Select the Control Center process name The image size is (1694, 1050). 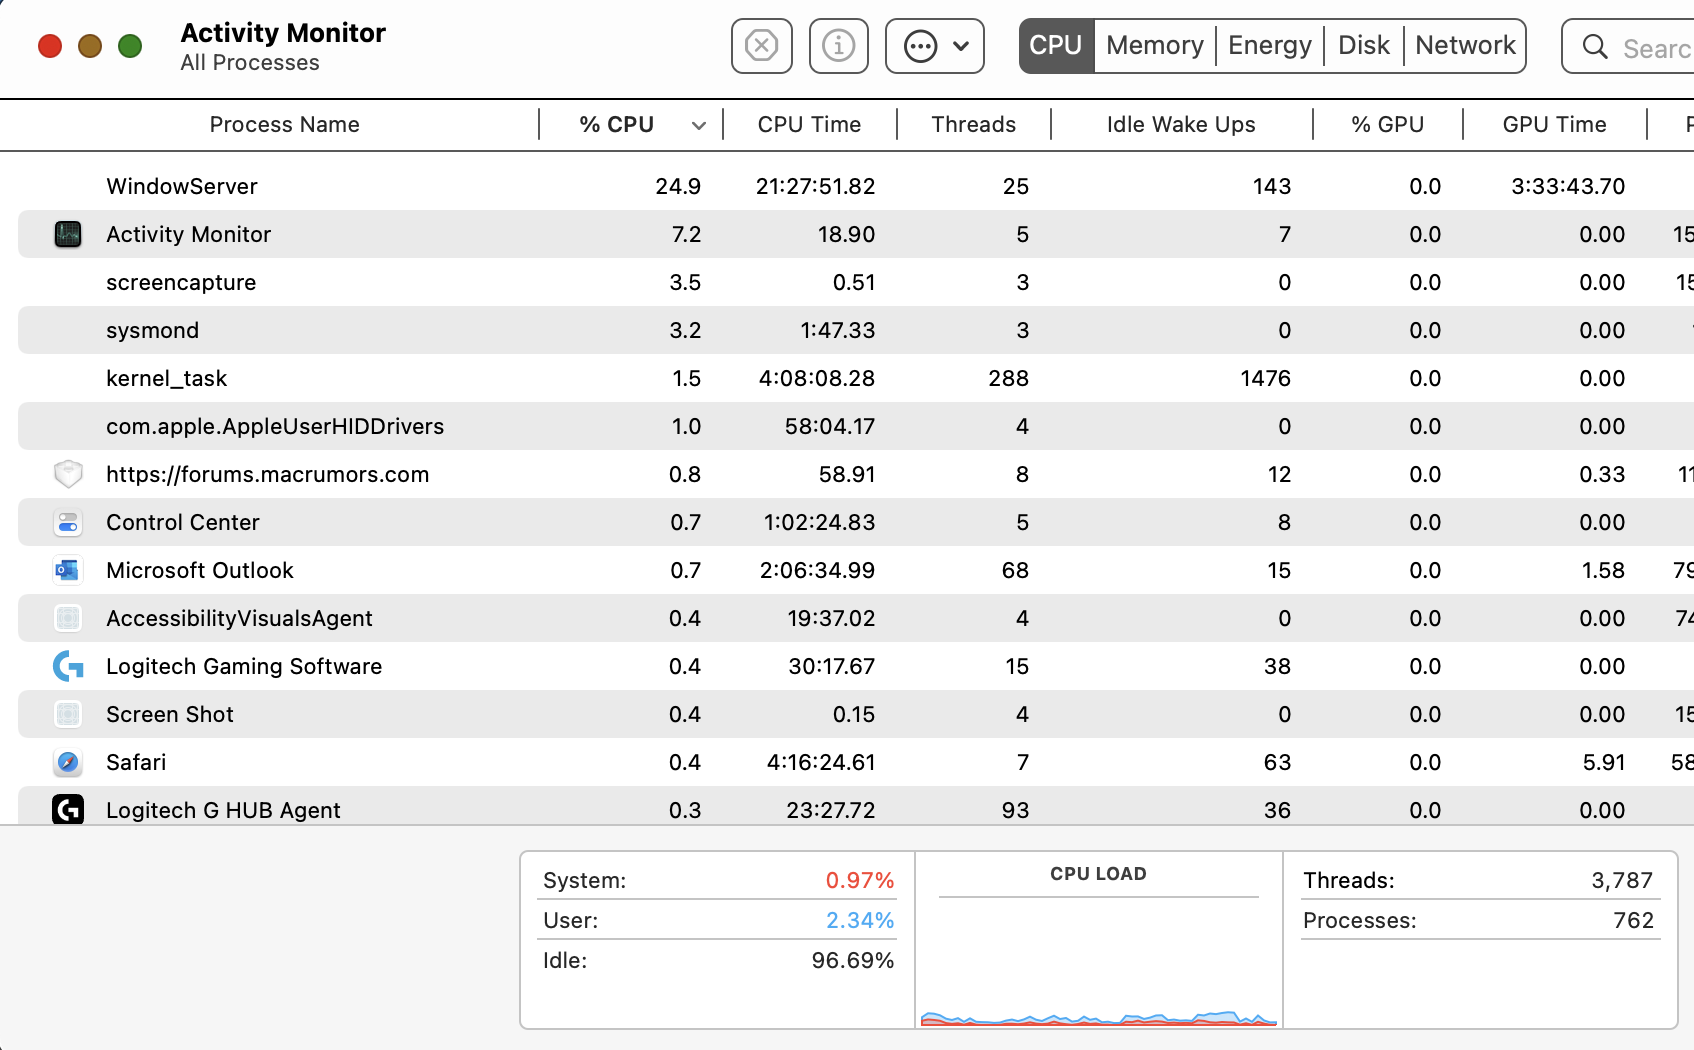click(183, 522)
